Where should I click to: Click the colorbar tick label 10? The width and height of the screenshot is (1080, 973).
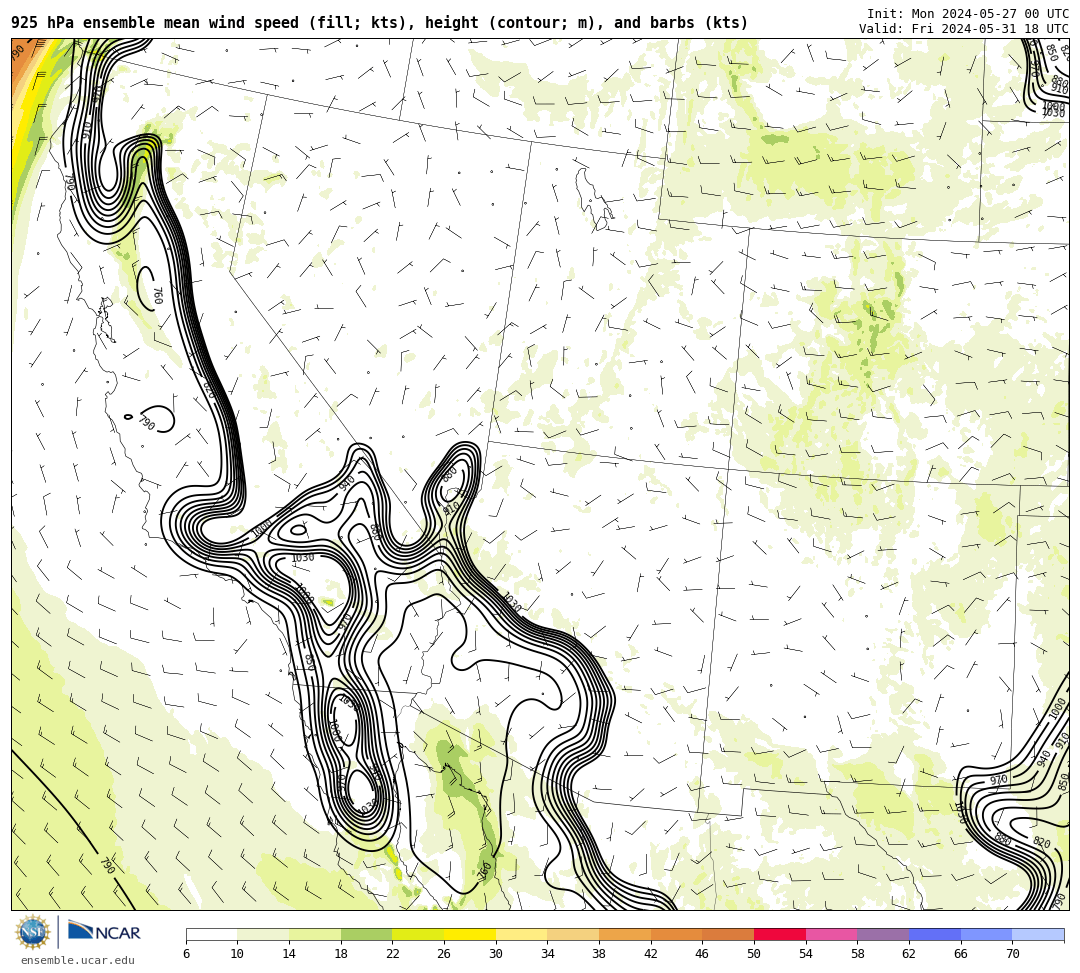pos(237,954)
